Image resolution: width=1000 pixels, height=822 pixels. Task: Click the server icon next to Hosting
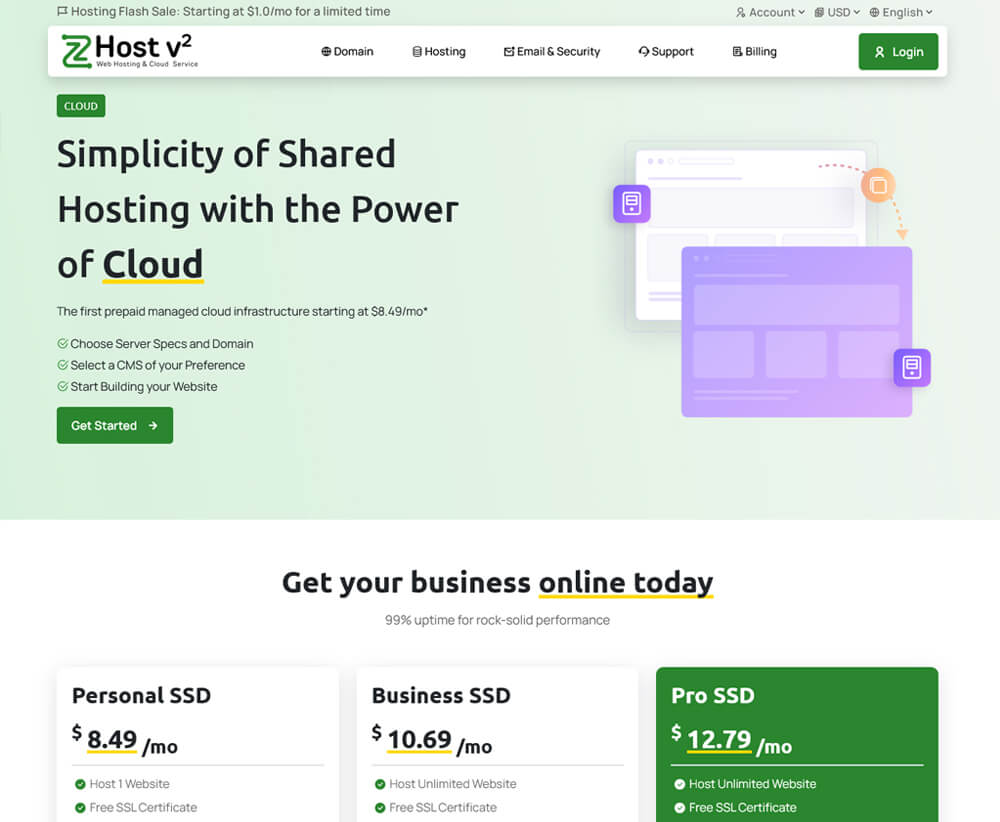[417, 52]
